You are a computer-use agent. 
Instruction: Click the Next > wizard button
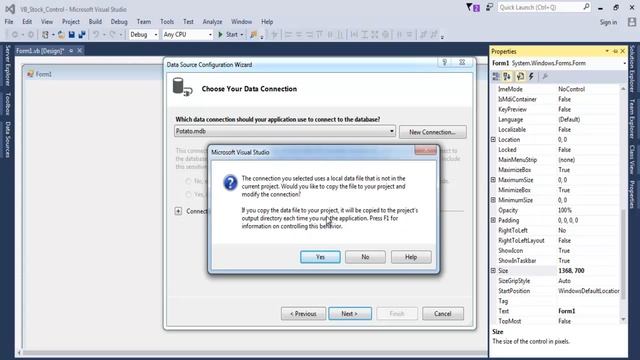pyautogui.click(x=350, y=314)
